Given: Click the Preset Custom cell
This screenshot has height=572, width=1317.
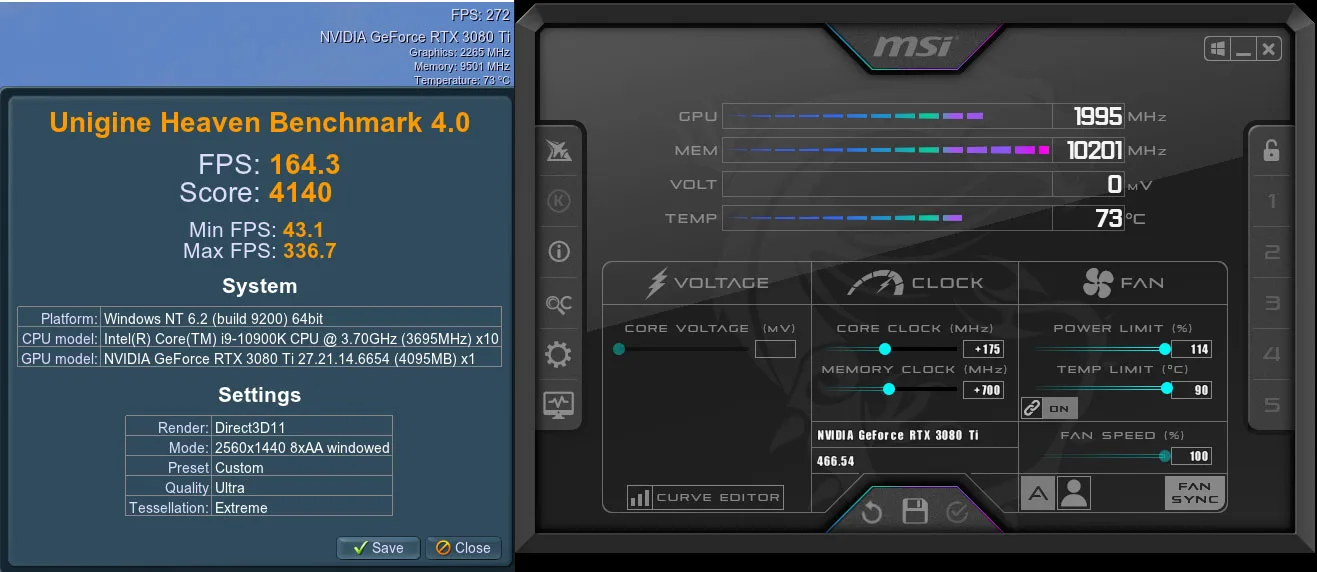Looking at the screenshot, I should coord(301,467).
